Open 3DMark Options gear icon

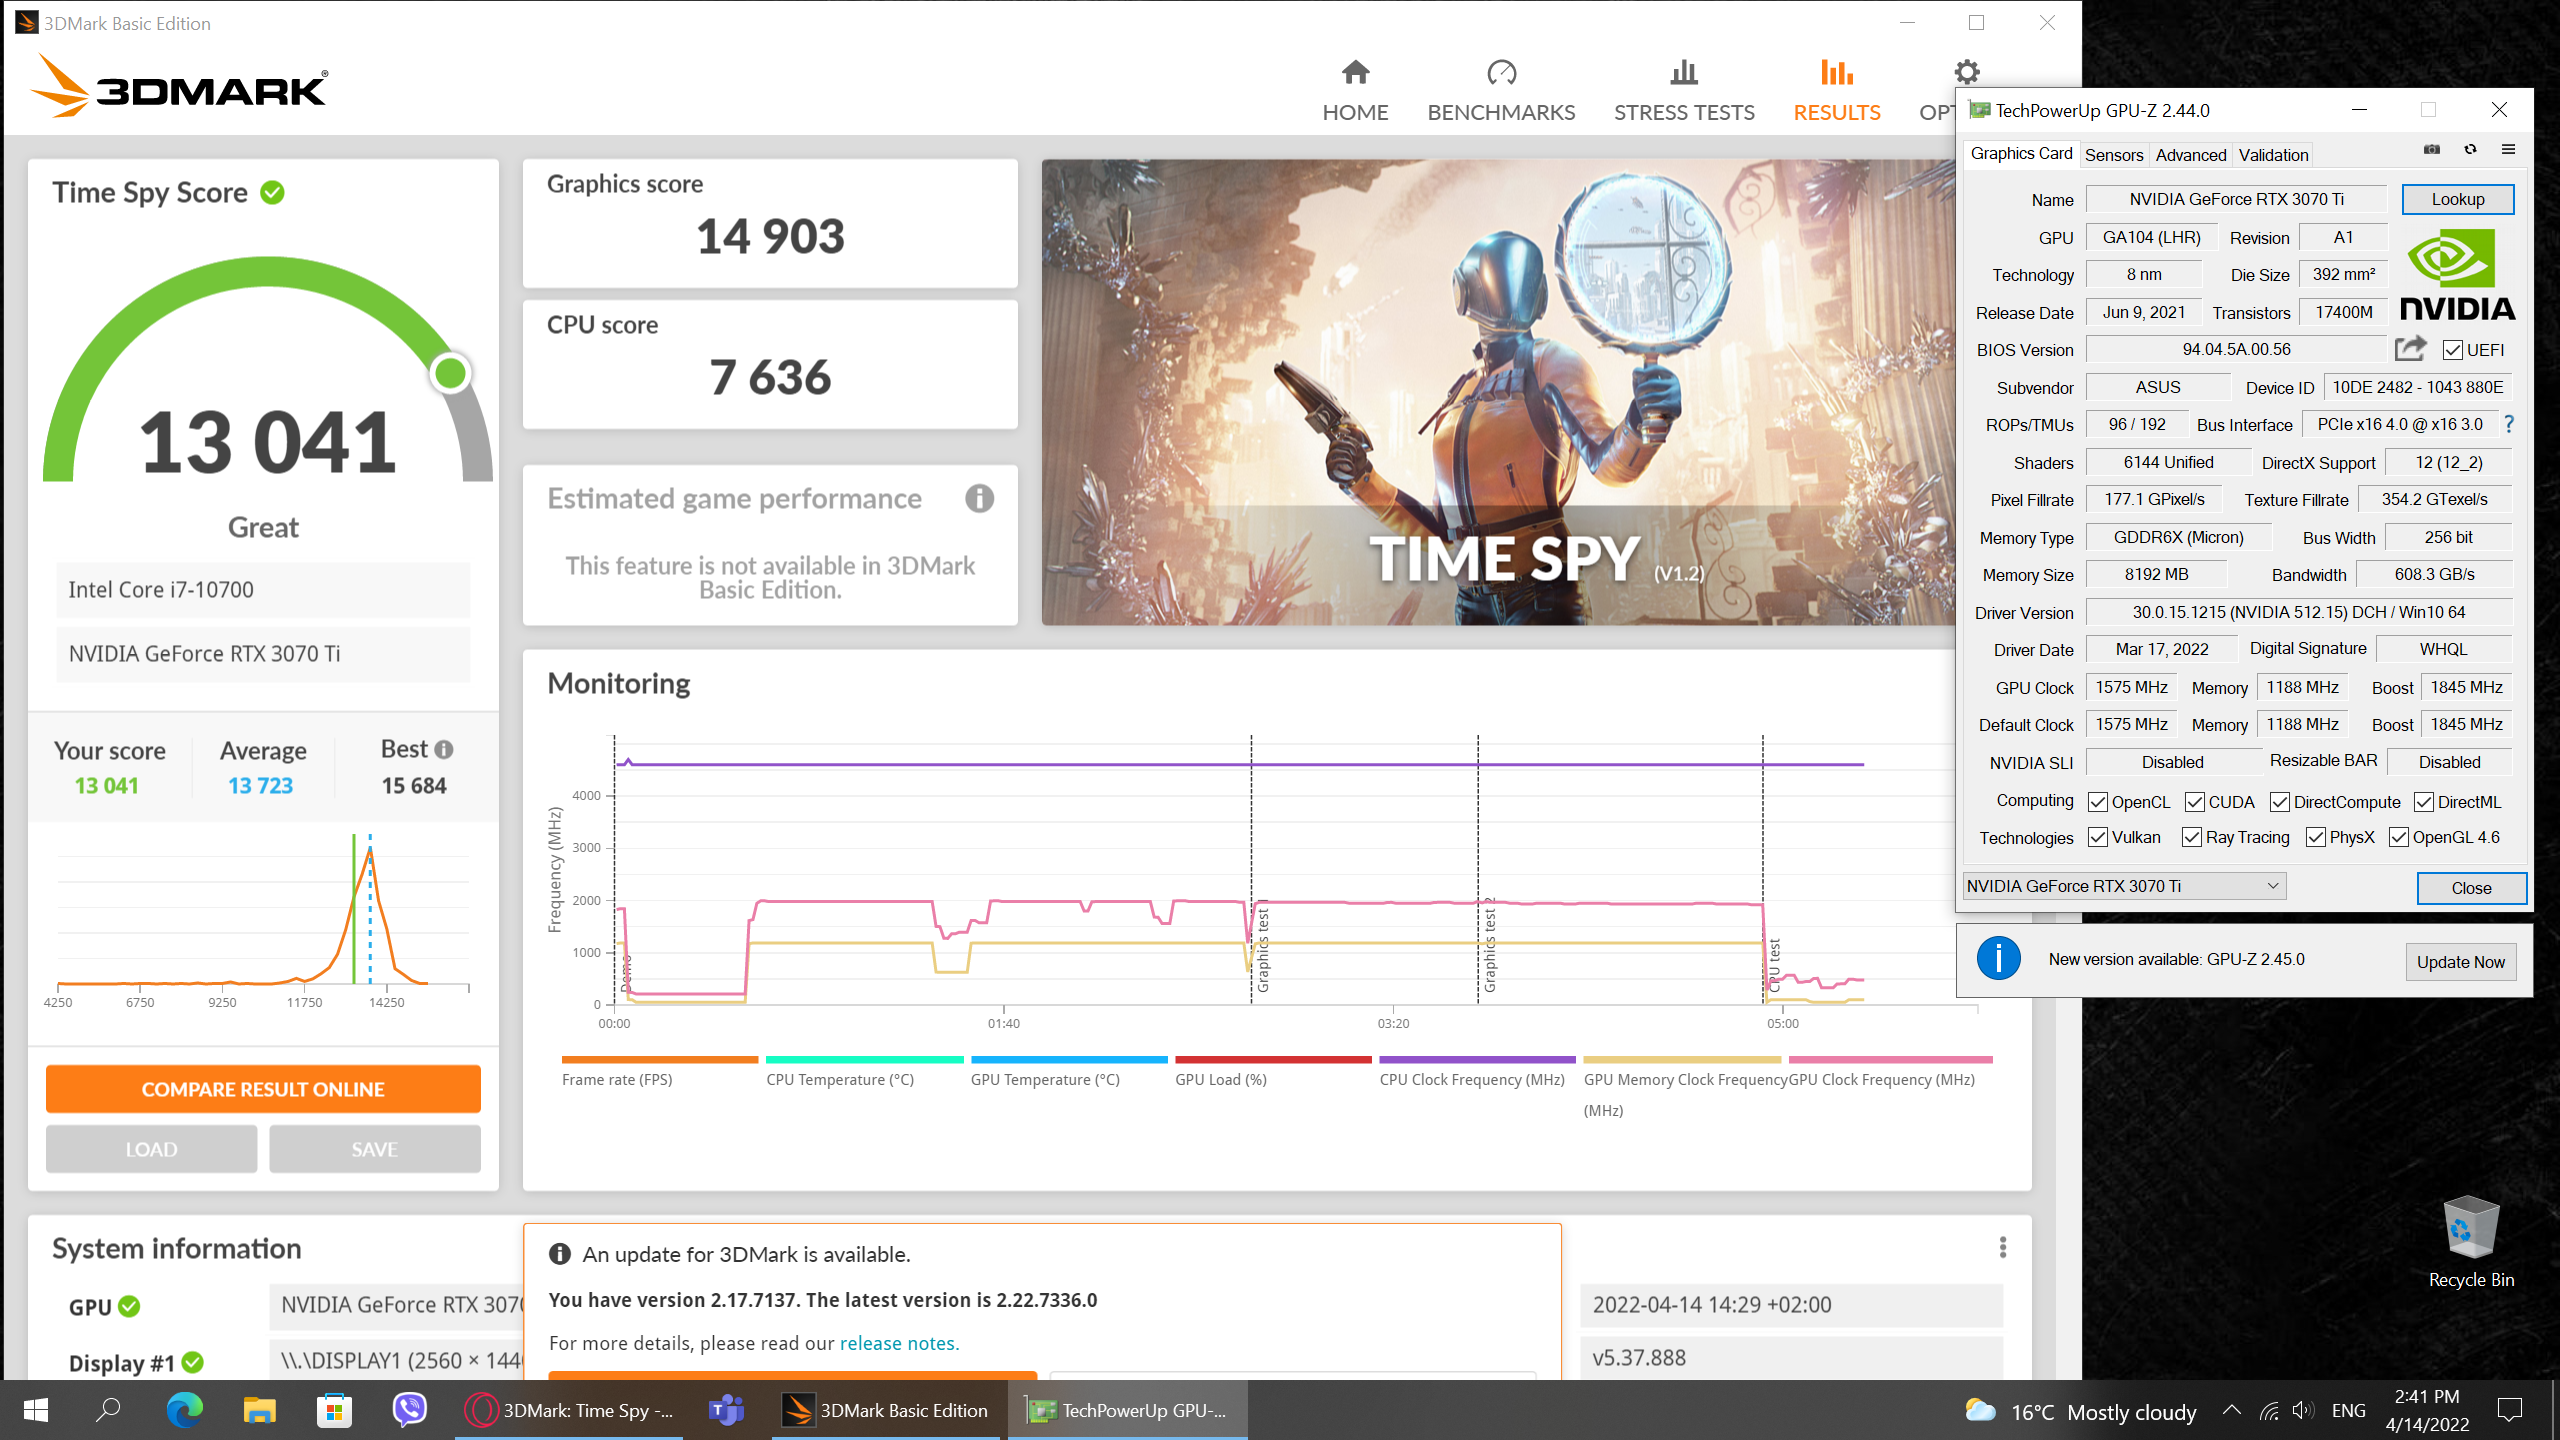tap(1966, 73)
